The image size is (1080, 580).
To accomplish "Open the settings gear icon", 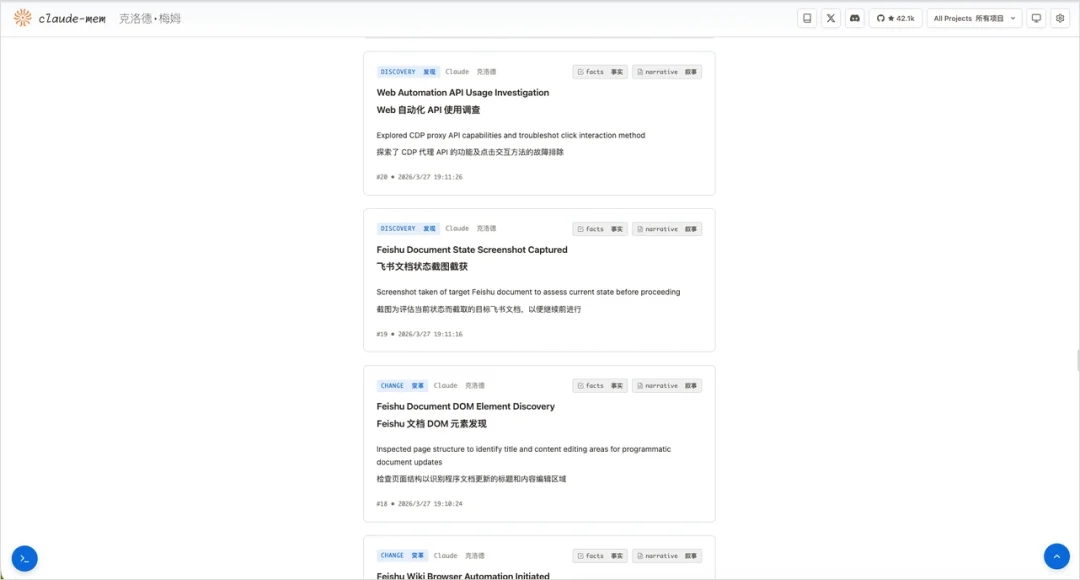I will [x=1060, y=18].
